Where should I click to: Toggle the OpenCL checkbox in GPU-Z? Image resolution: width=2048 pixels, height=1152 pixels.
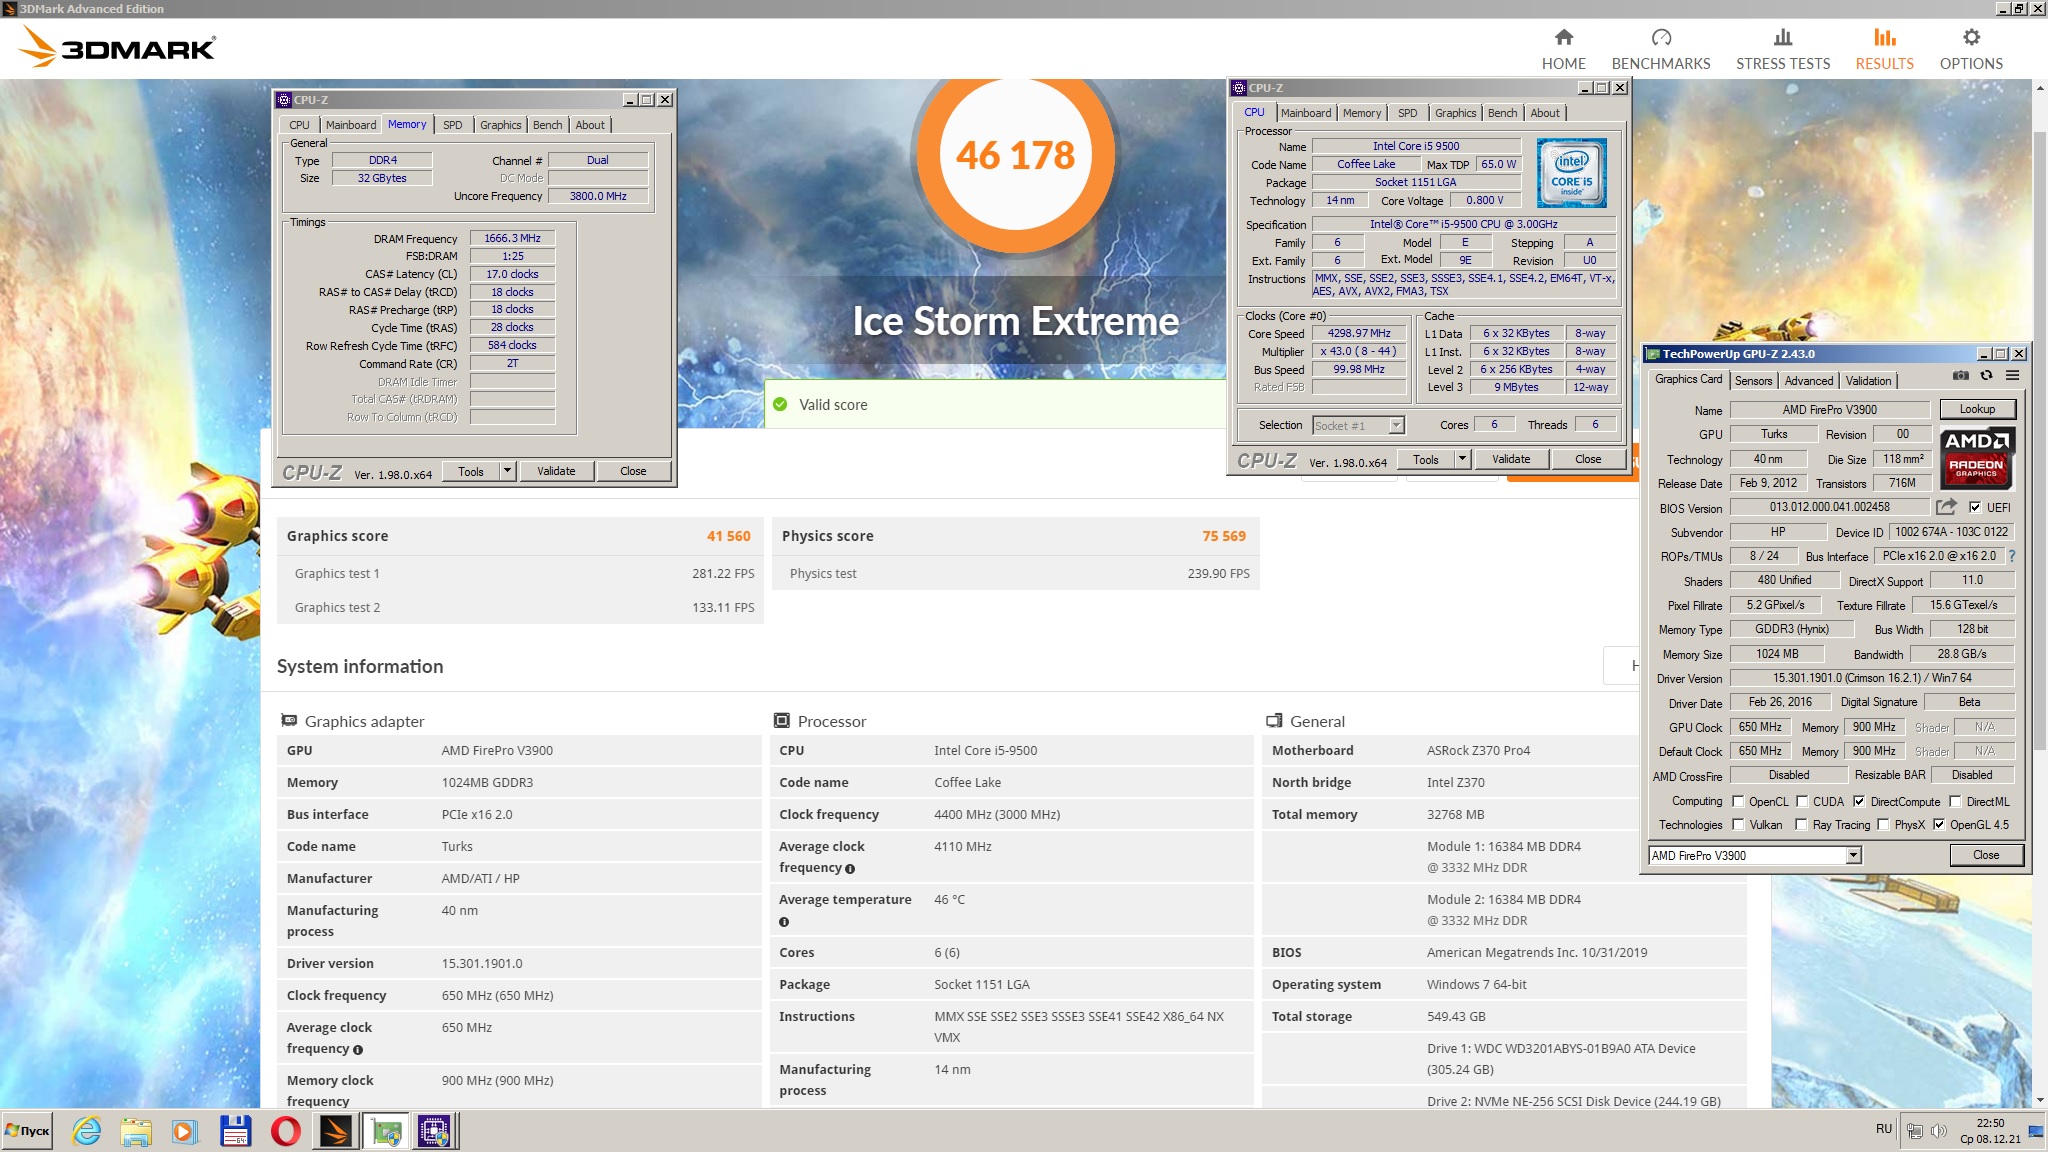(x=1738, y=801)
